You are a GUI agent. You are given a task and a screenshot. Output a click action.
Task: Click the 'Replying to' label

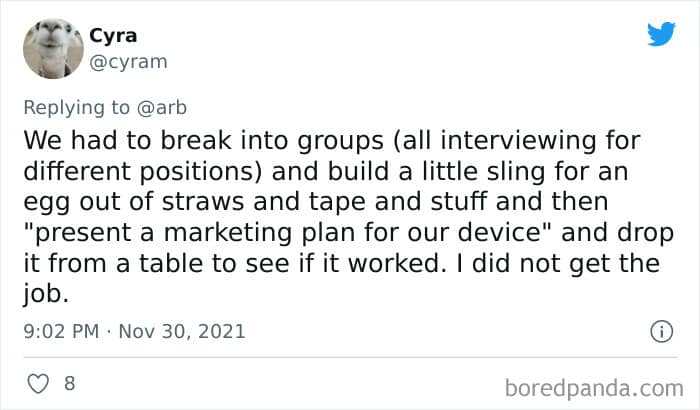pos(77,108)
